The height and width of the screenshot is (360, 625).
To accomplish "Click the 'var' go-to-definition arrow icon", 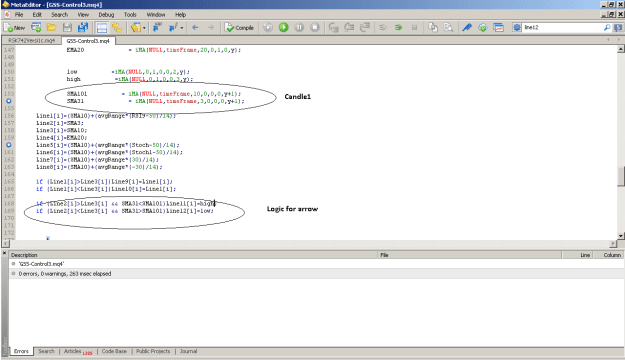I will tap(157, 28).
